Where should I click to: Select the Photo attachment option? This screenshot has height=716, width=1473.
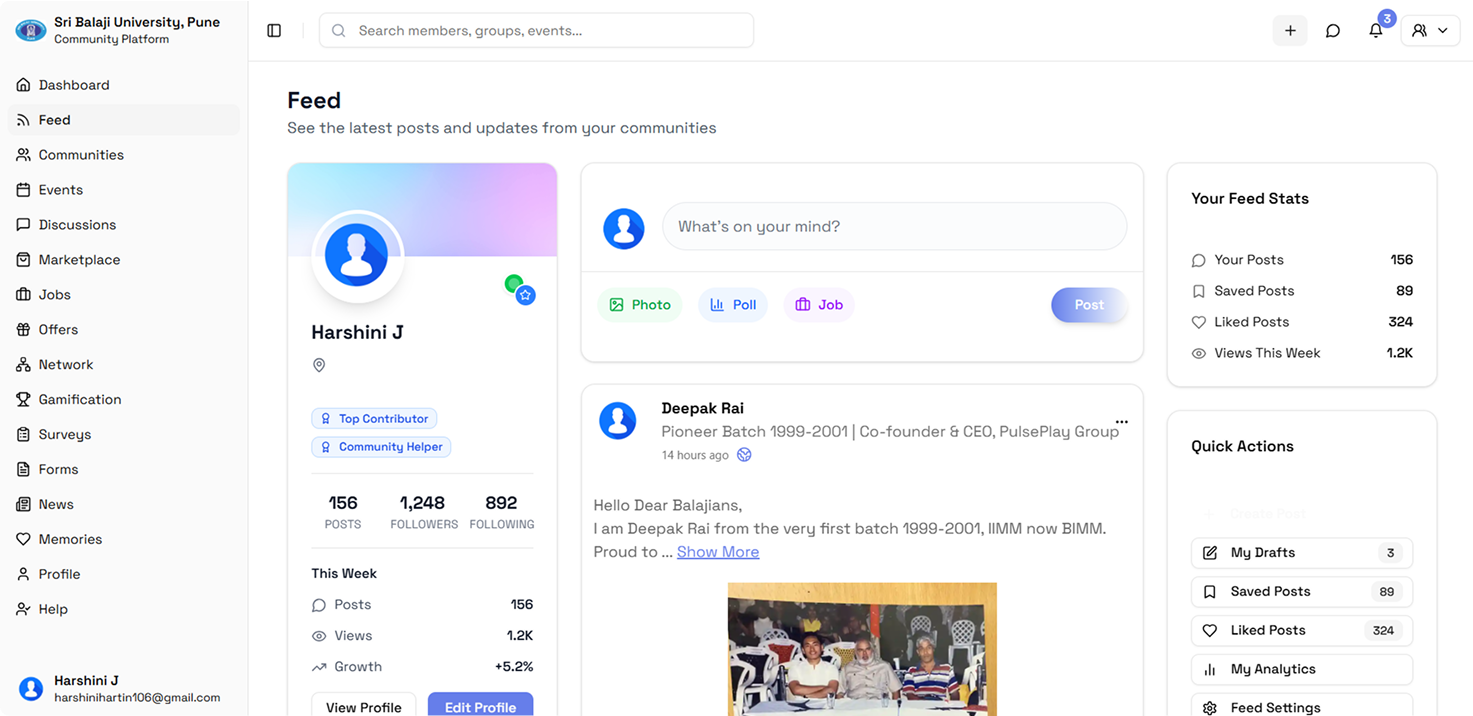tap(640, 305)
